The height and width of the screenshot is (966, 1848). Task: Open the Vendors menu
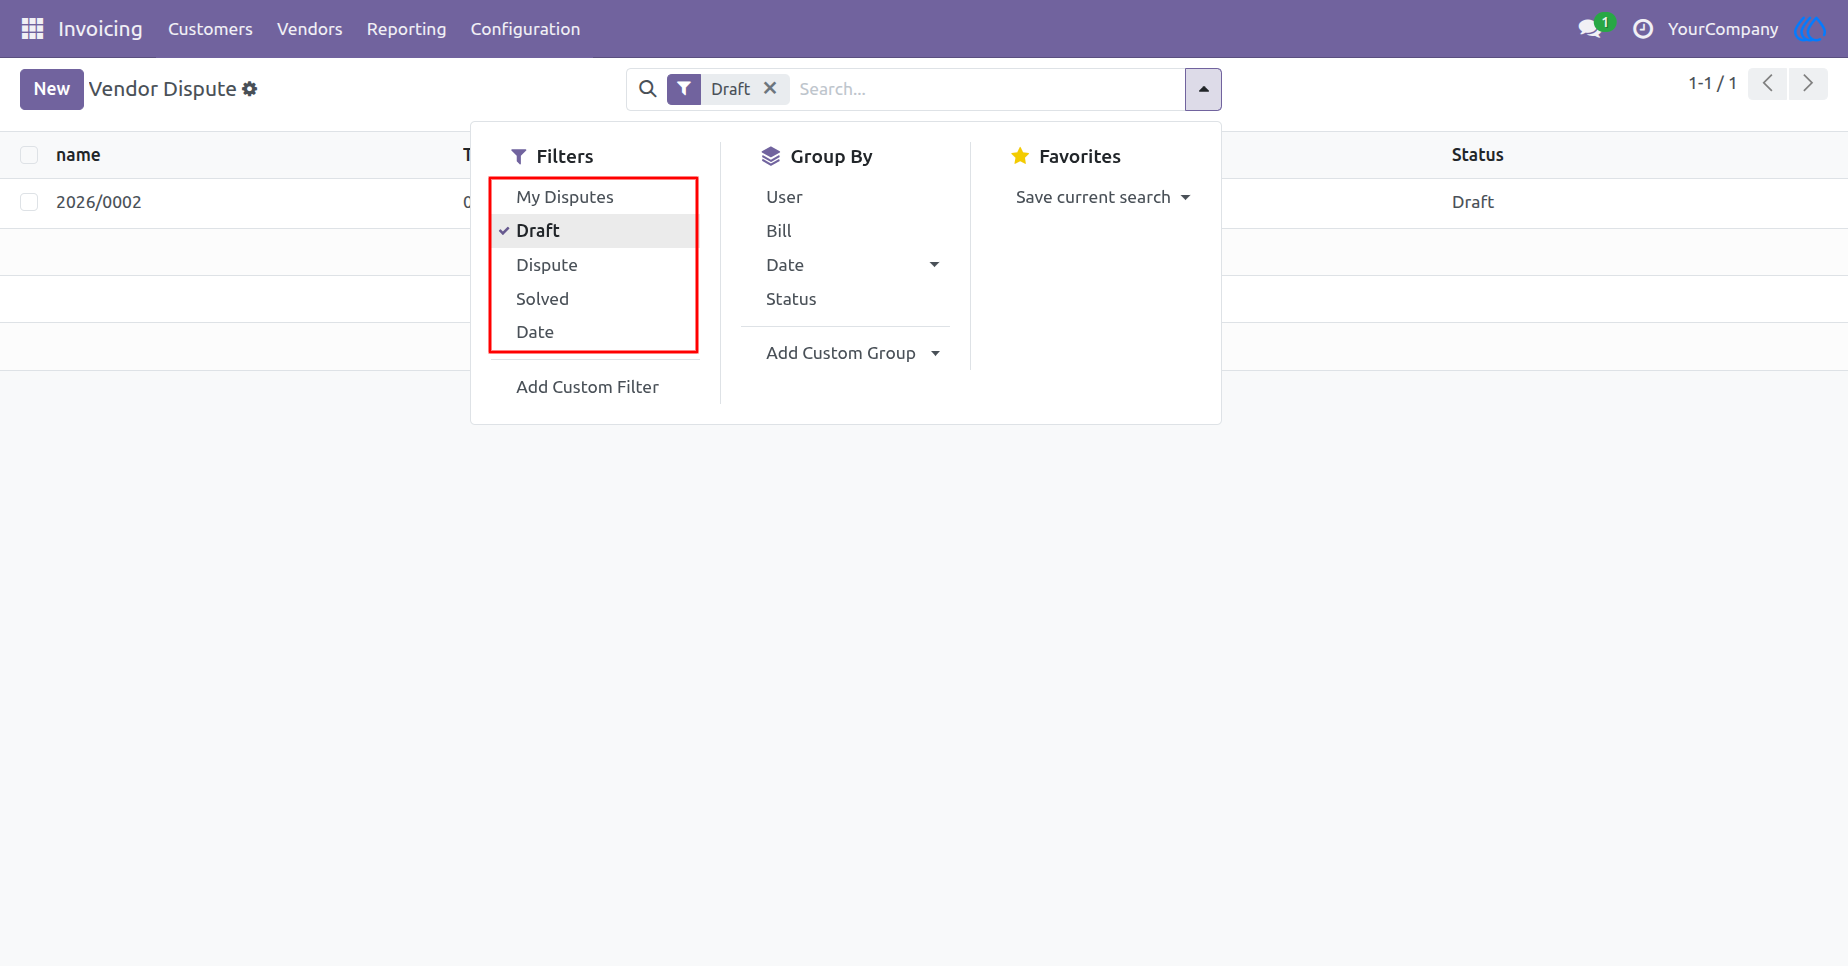coord(310,29)
